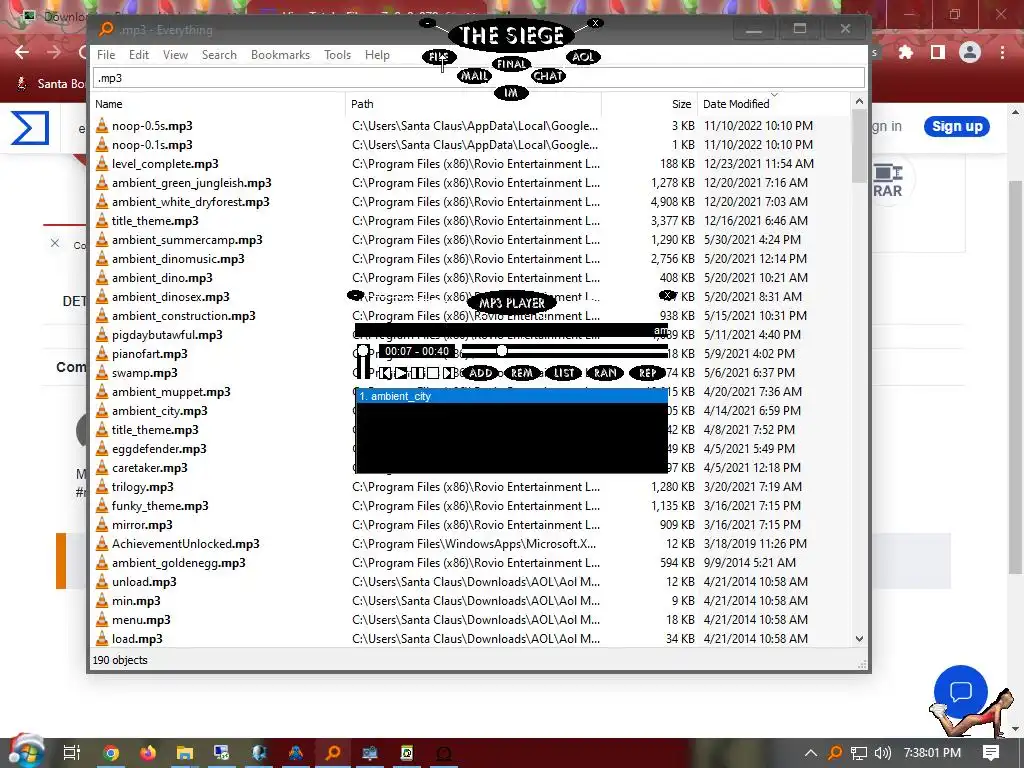1024x768 pixels.
Task: Click the .mp3 search field in Everything
Action: click(479, 78)
